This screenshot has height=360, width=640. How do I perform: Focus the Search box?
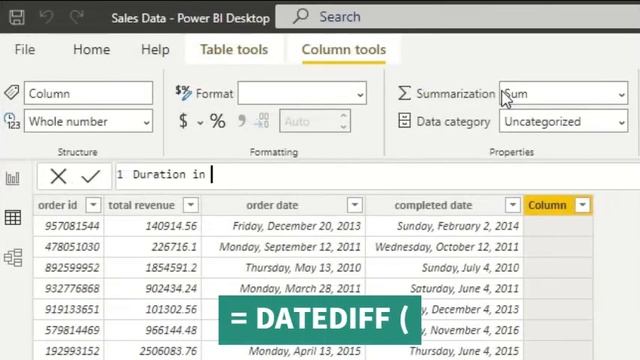click(458, 17)
